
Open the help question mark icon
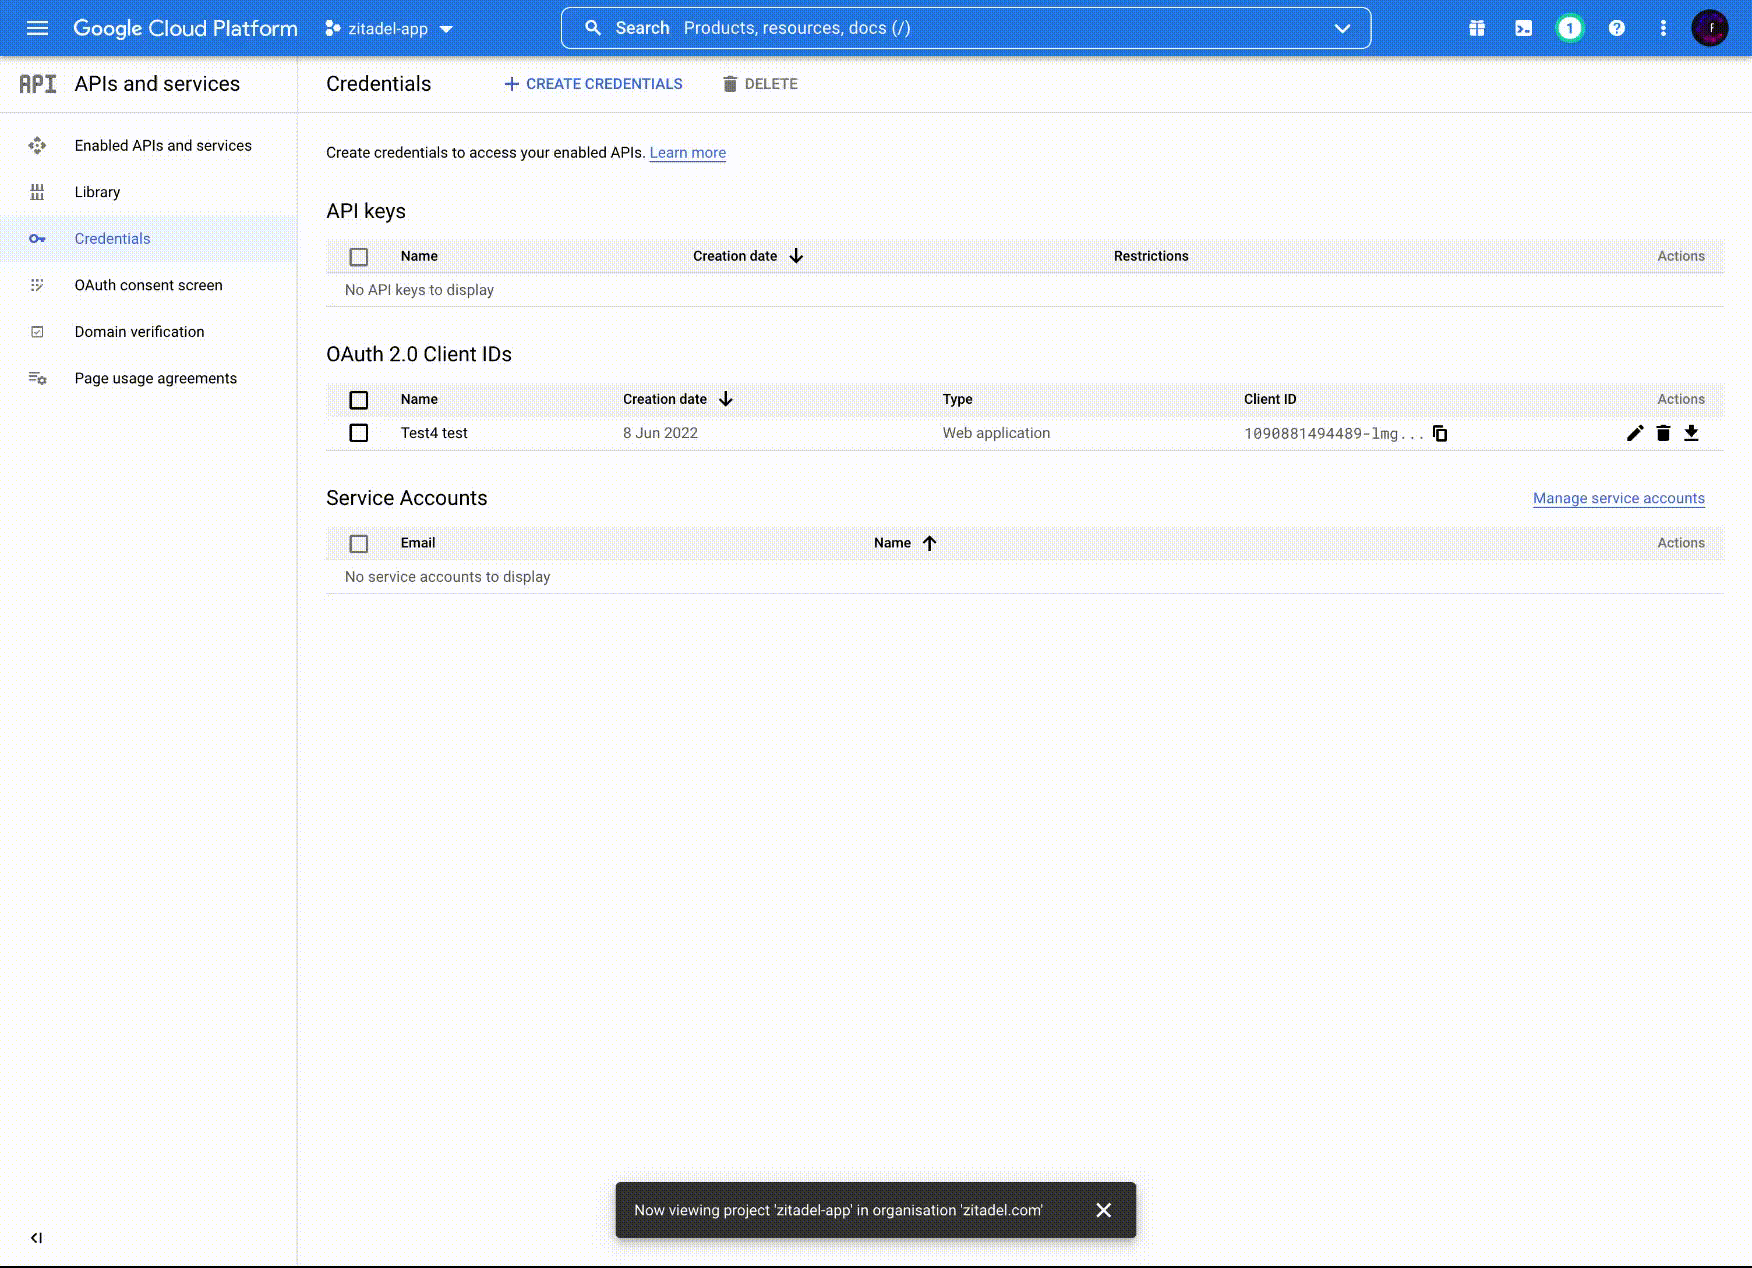[1616, 28]
